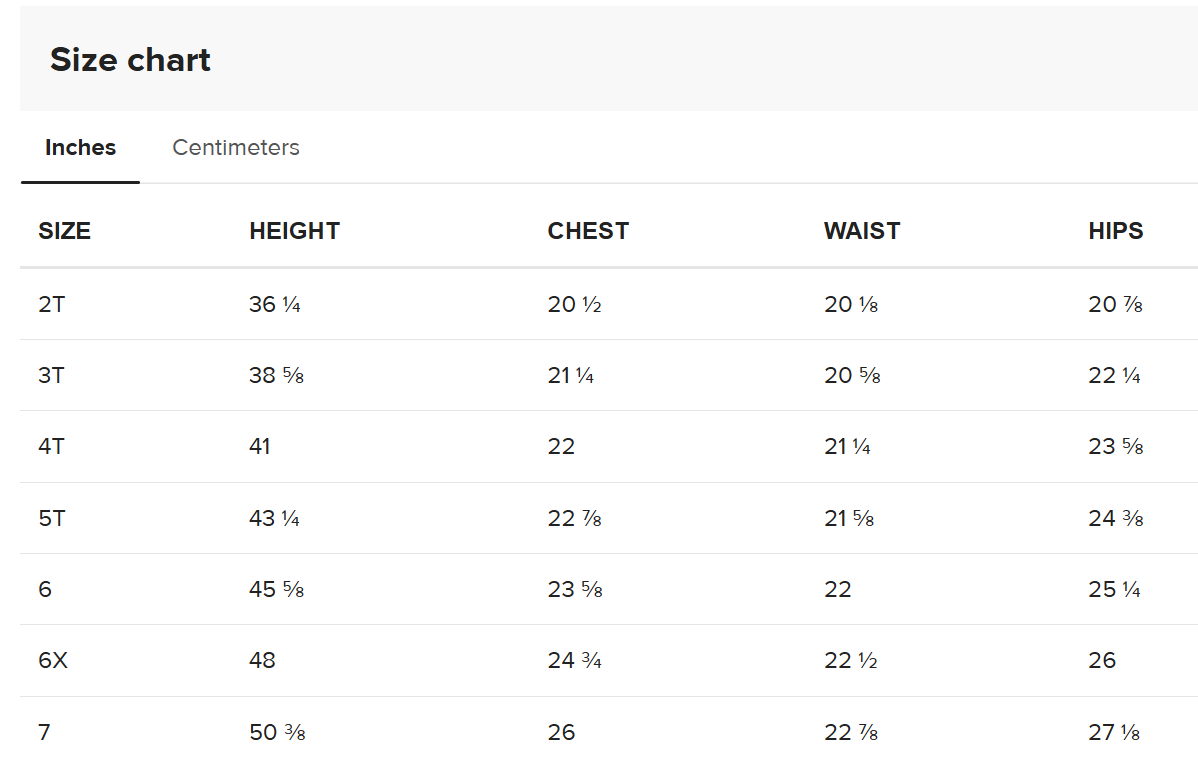Click the 22 ⅞ chest value for 5T
1198x766 pixels.
pos(575,518)
